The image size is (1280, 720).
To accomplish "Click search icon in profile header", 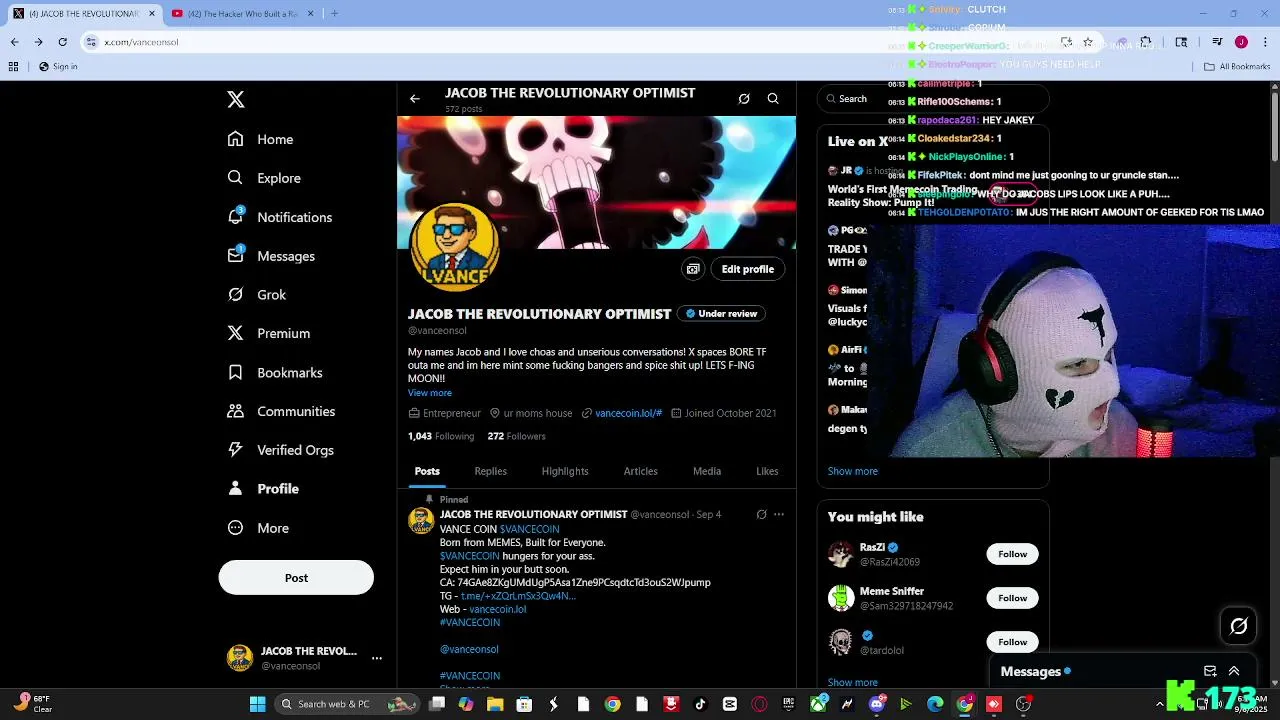I will (773, 99).
